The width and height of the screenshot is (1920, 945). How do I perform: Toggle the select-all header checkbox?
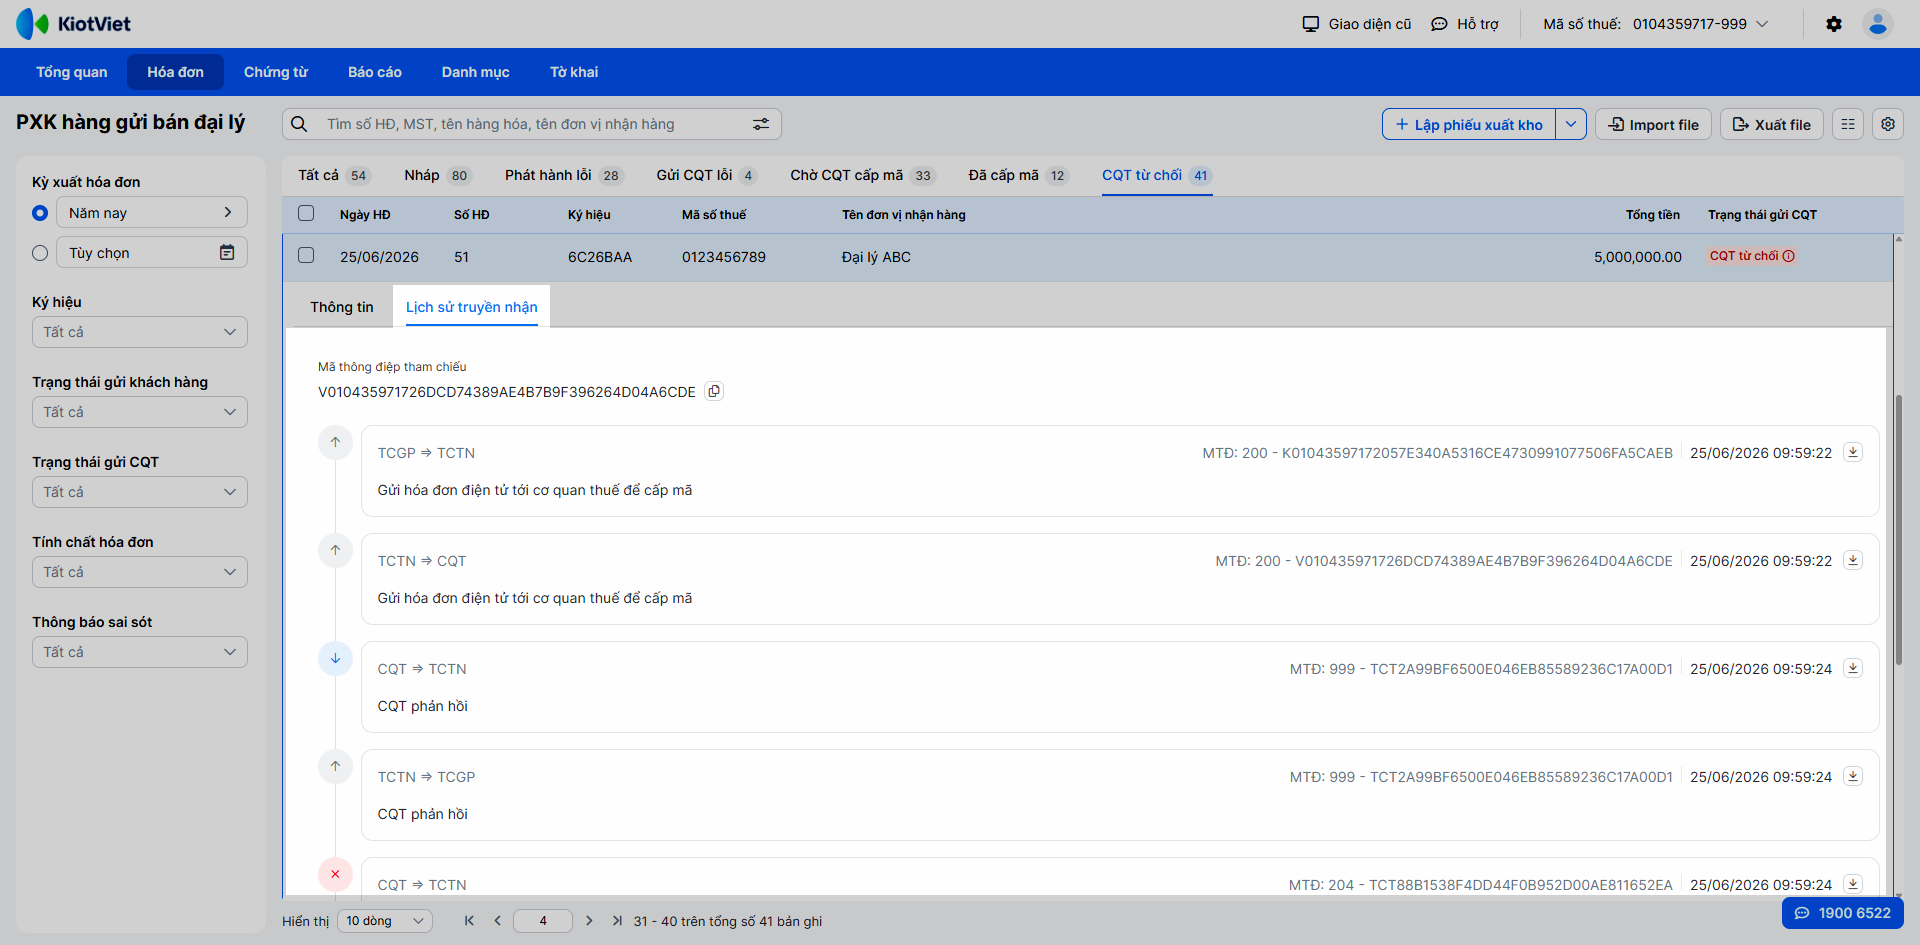pos(306,213)
